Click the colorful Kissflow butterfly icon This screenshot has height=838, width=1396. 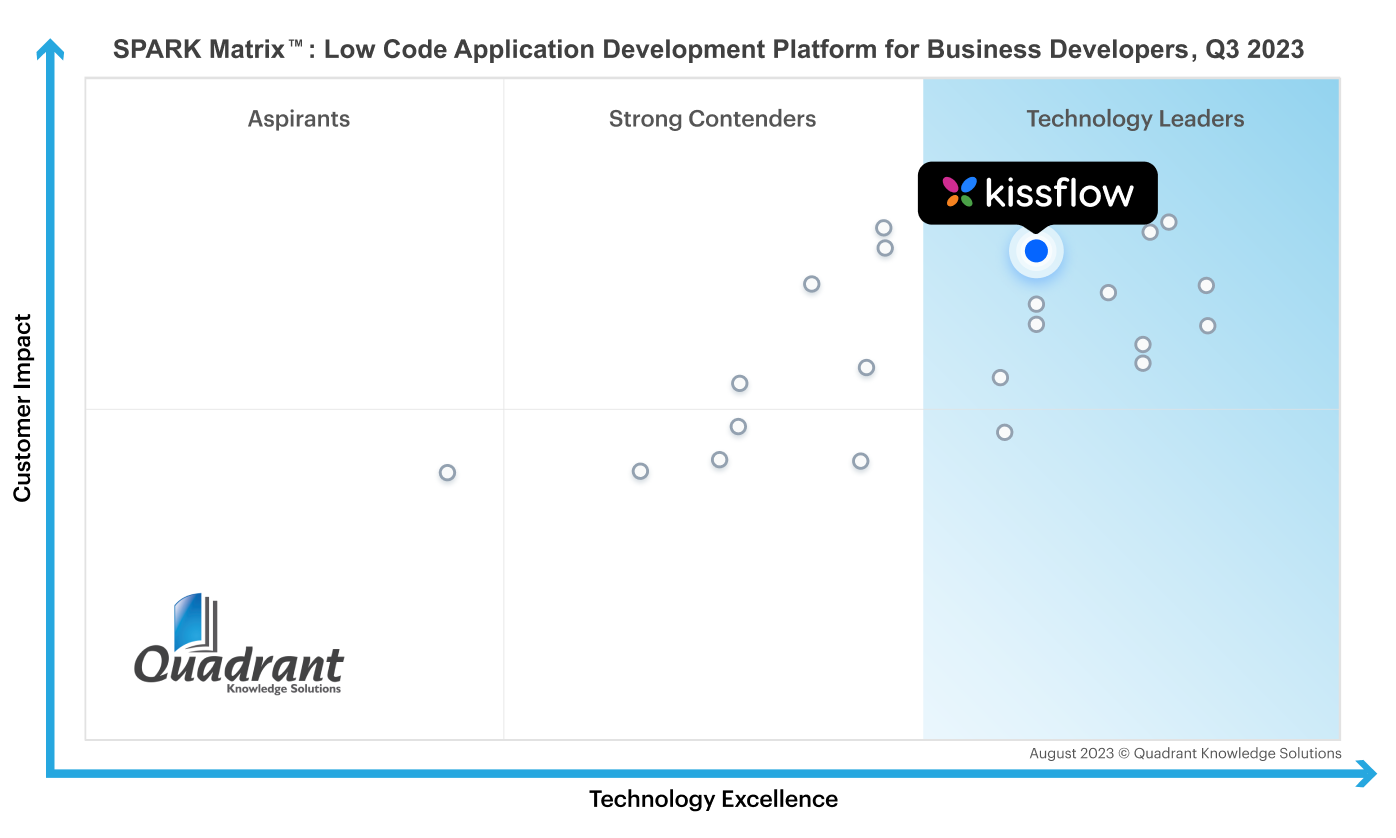960,192
